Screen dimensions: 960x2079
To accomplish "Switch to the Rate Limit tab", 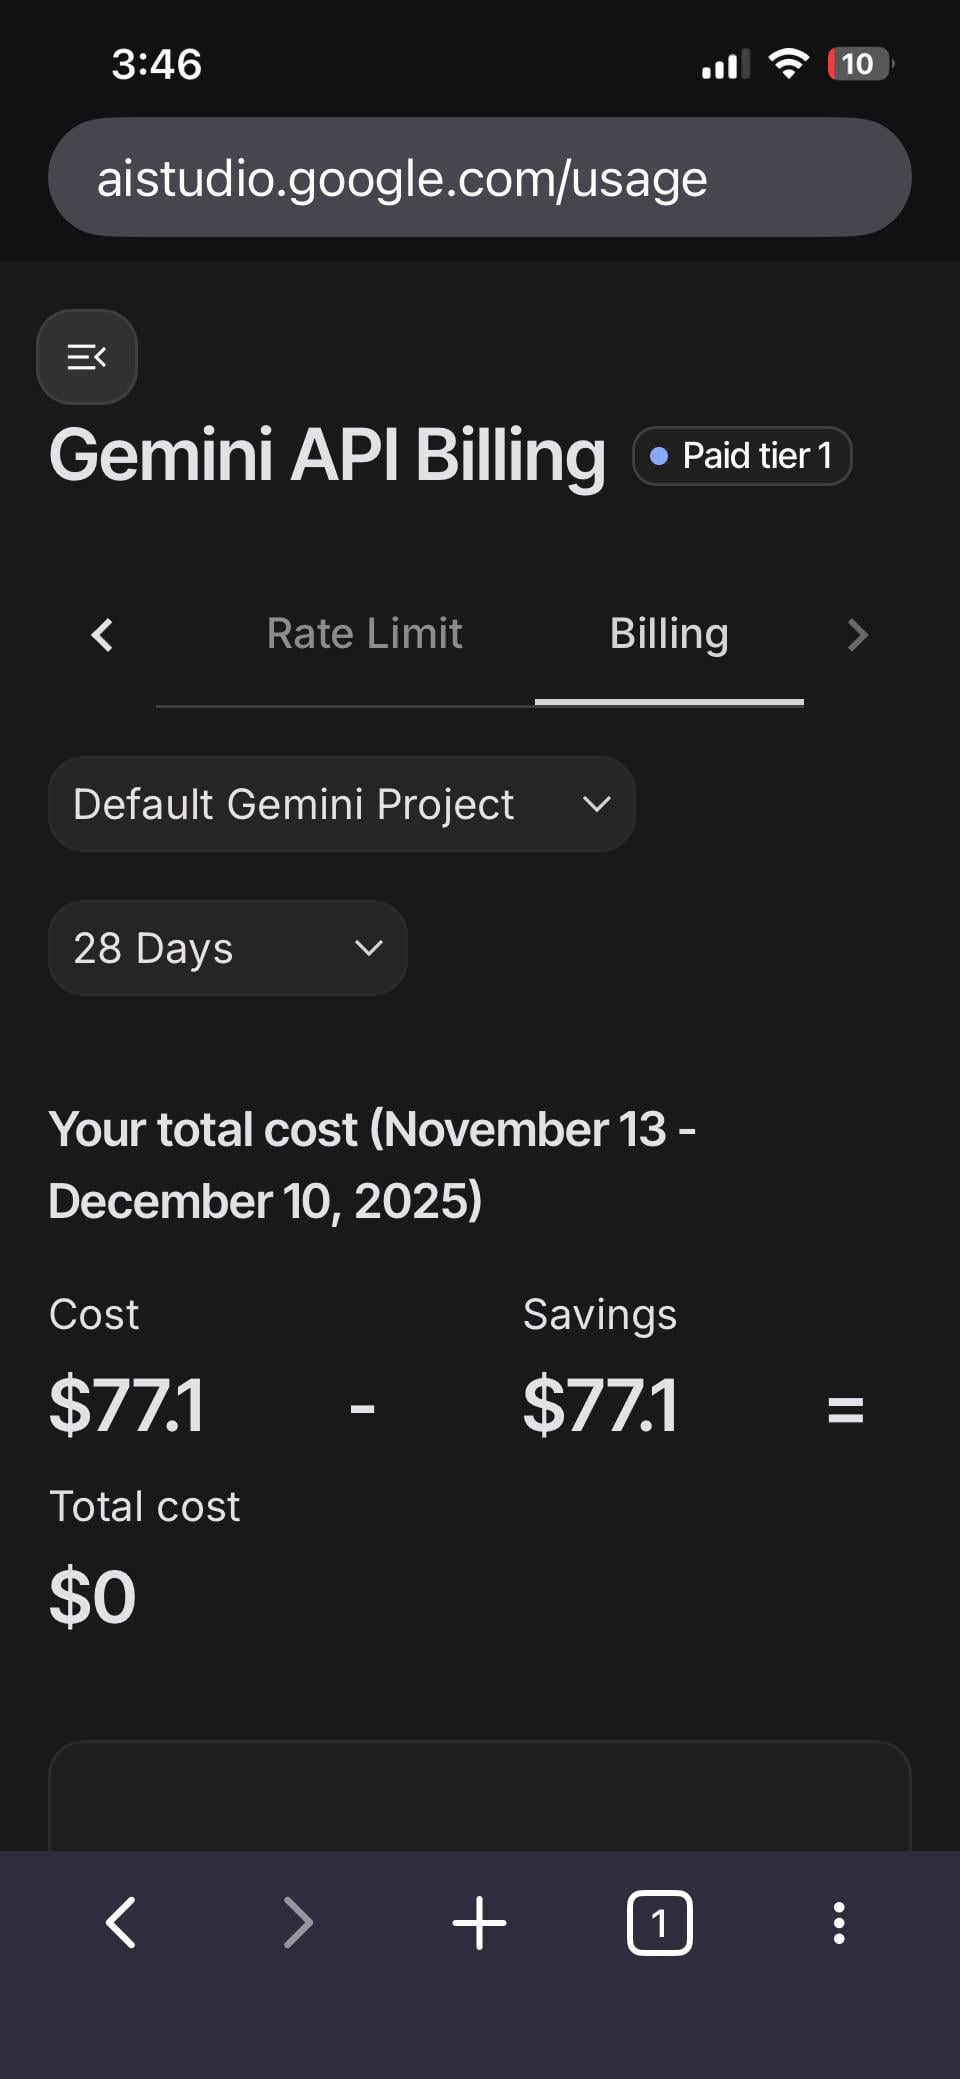I will pyautogui.click(x=364, y=634).
